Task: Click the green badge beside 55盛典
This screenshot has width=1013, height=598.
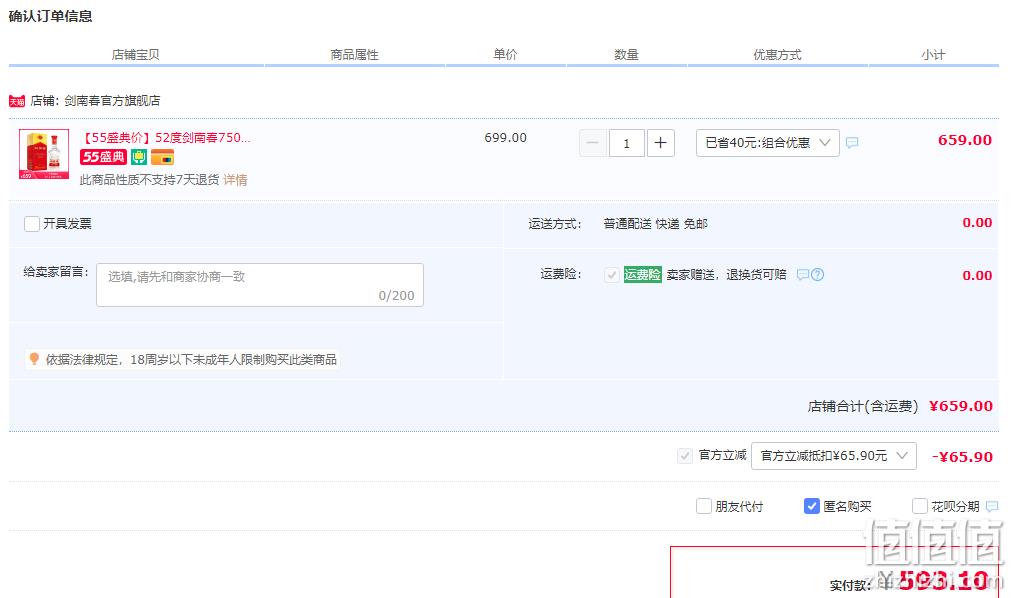Action: pyautogui.click(x=139, y=157)
